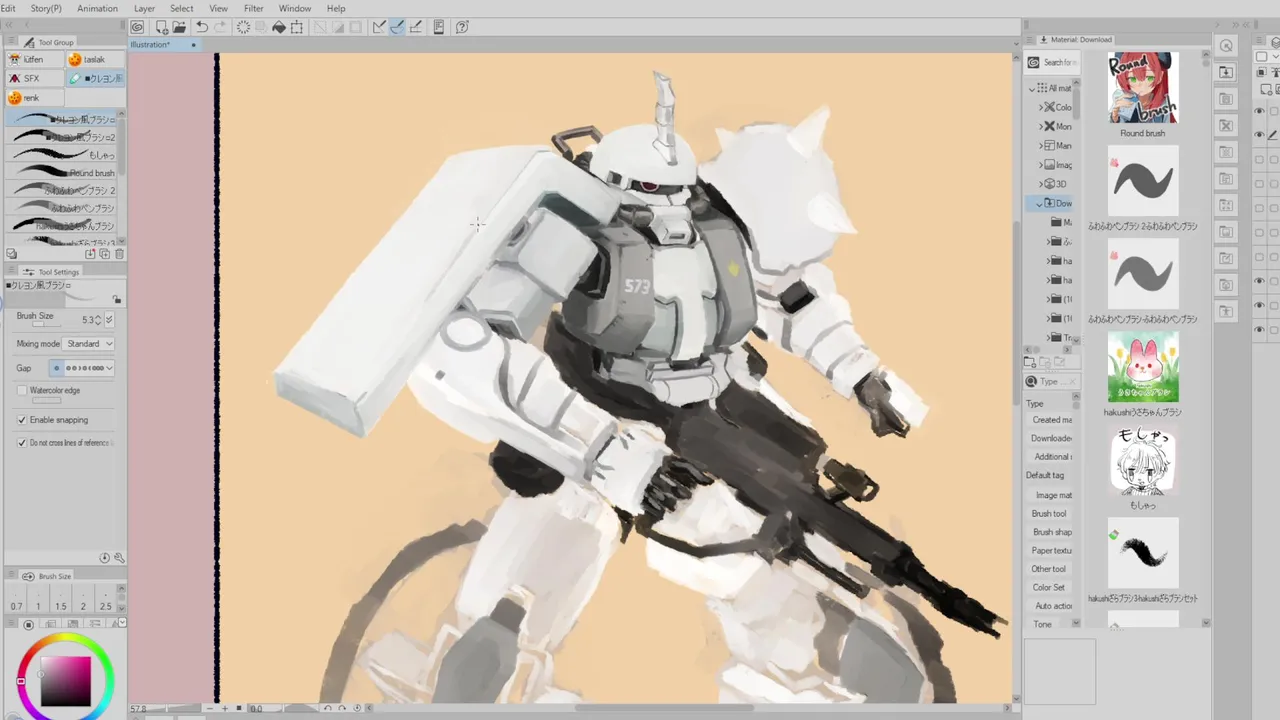This screenshot has width=1280, height=720.
Task: Open the Story(P) menu
Action: [46, 8]
